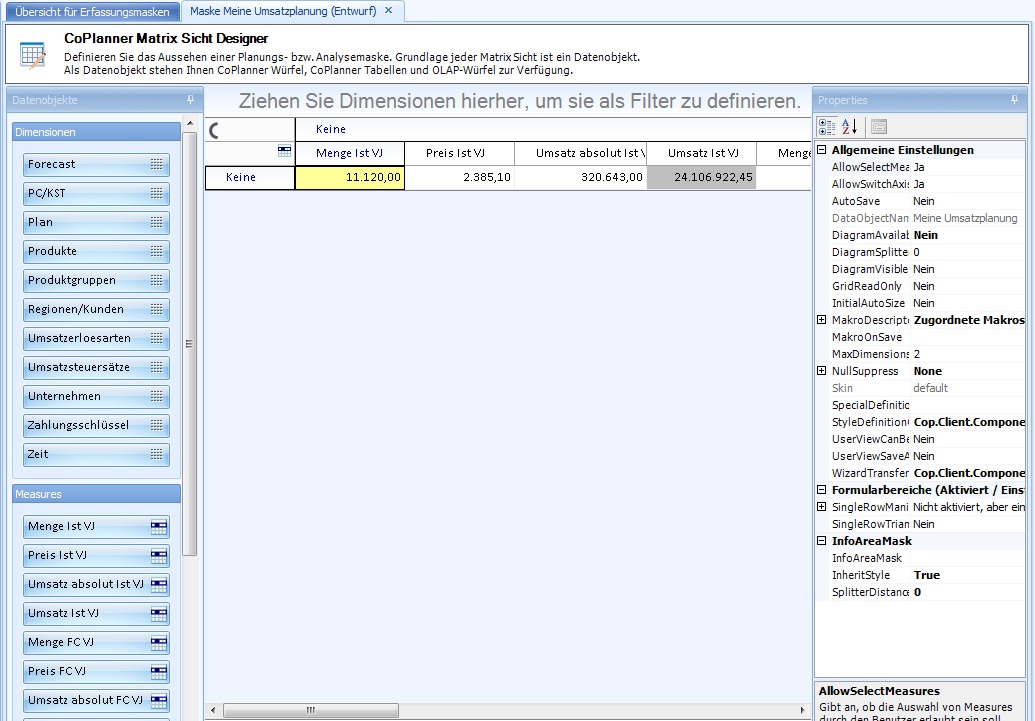
Task: Click the grid icon on Produktgruppen dimension
Action: [x=156, y=281]
